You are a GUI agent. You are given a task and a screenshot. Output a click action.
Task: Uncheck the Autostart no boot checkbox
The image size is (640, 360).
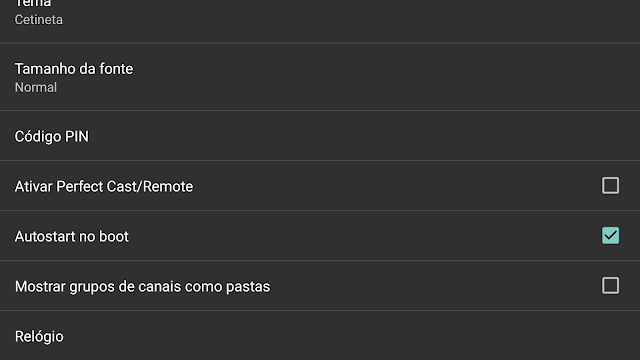(610, 236)
